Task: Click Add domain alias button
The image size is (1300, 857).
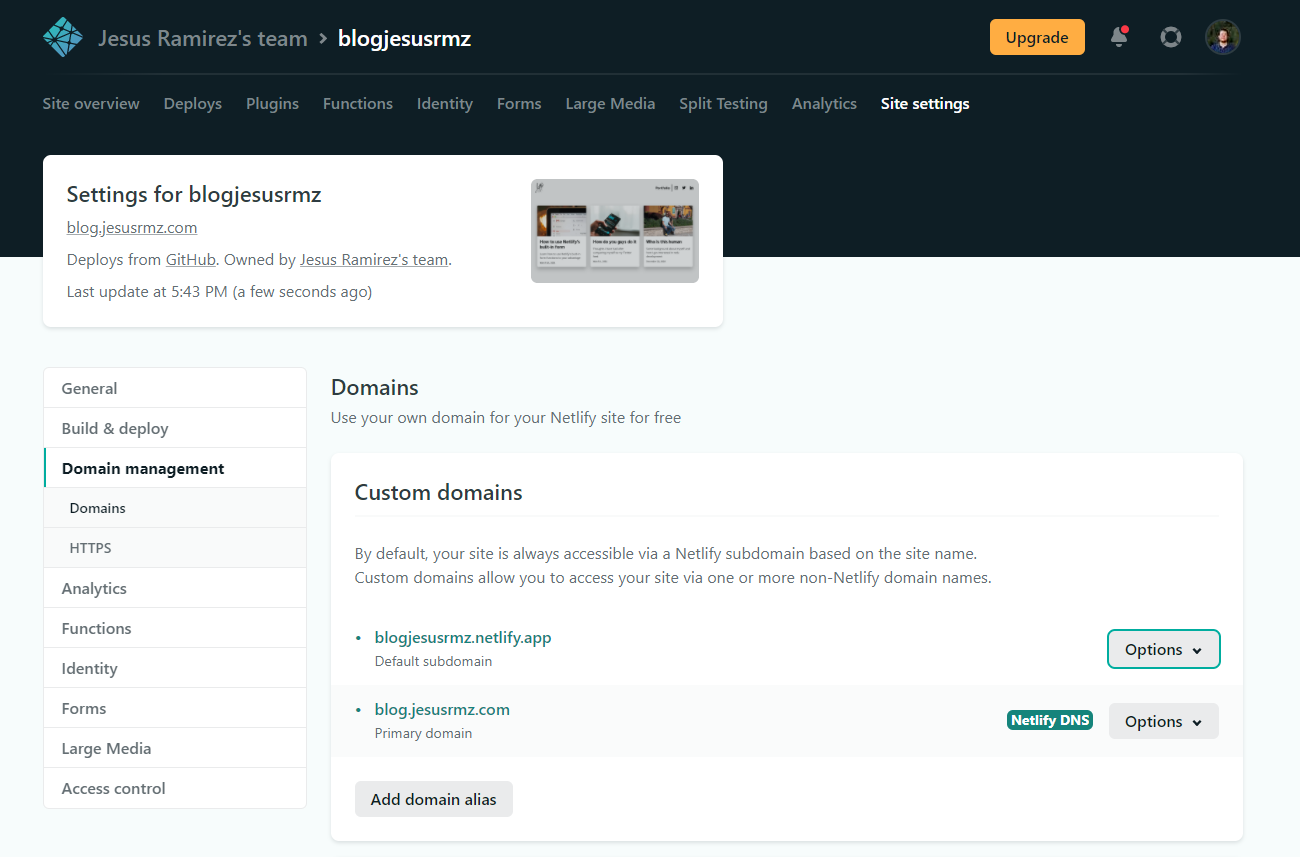Action: [x=434, y=799]
